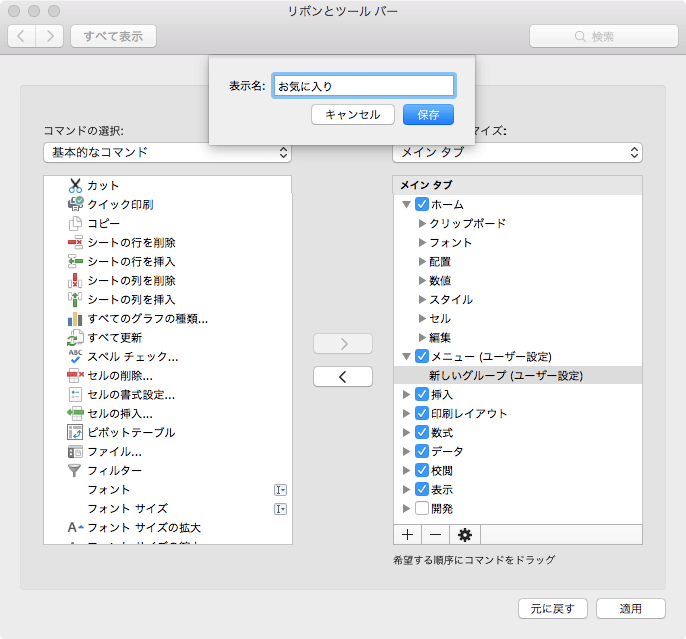Image resolution: width=686 pixels, height=639 pixels.
Task: Click the add (>) arrow button
Action: (343, 344)
